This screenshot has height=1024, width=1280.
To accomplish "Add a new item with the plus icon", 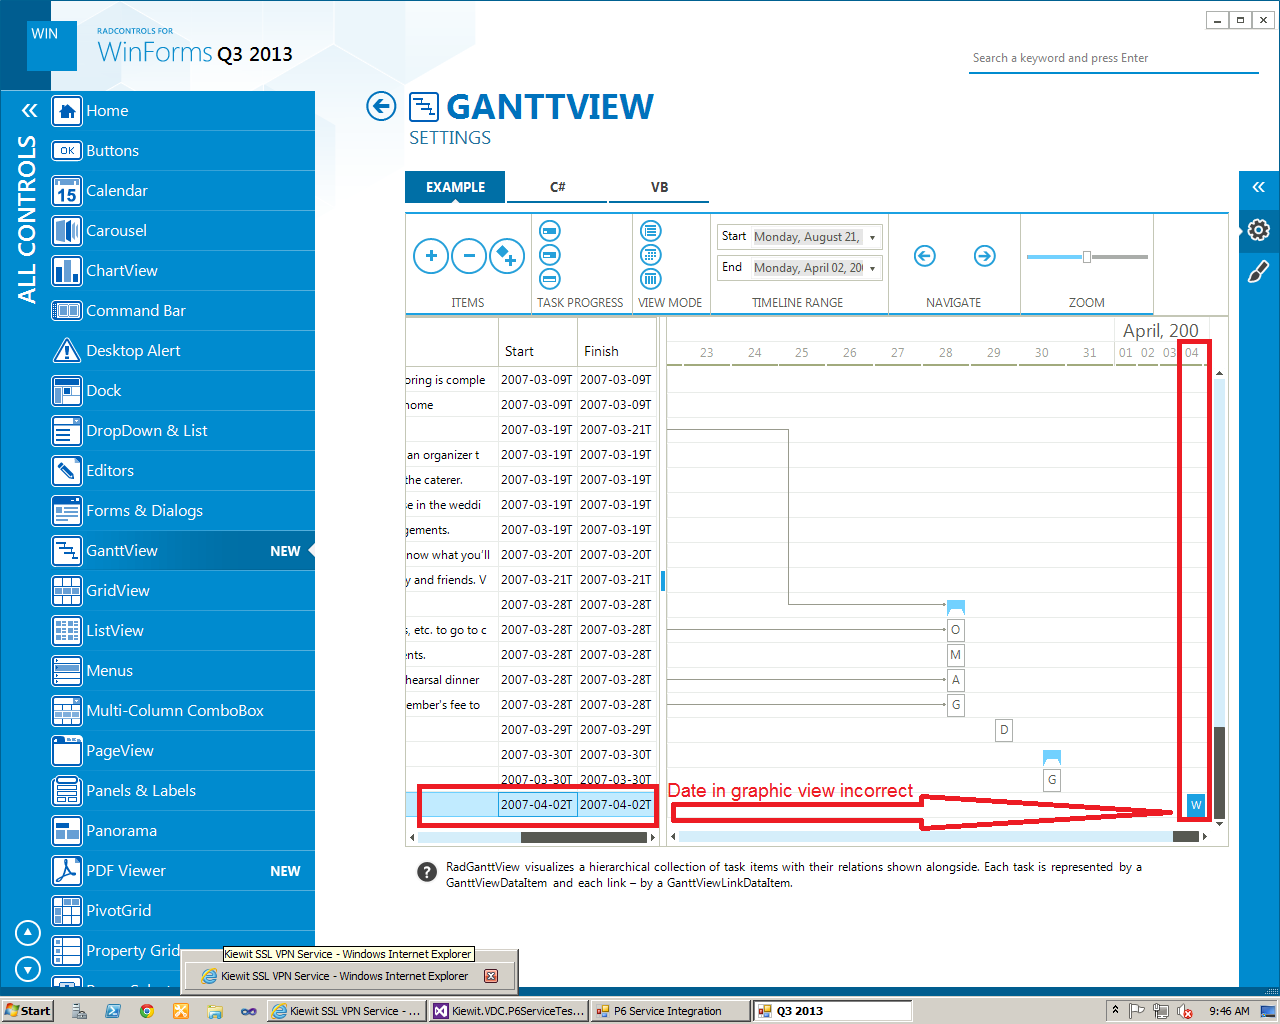I will pos(431,256).
